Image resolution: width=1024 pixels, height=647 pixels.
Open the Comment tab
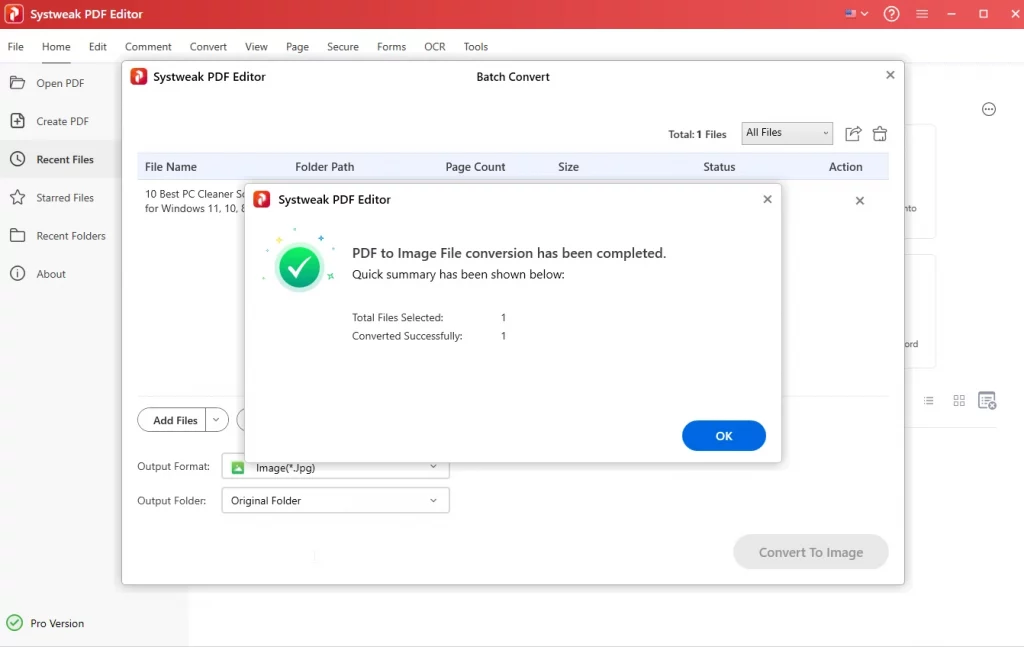click(148, 46)
